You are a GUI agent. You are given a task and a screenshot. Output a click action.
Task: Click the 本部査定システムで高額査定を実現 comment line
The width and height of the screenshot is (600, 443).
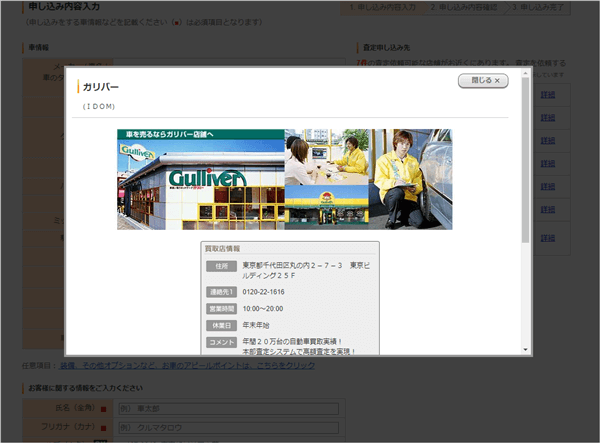[x=299, y=351]
